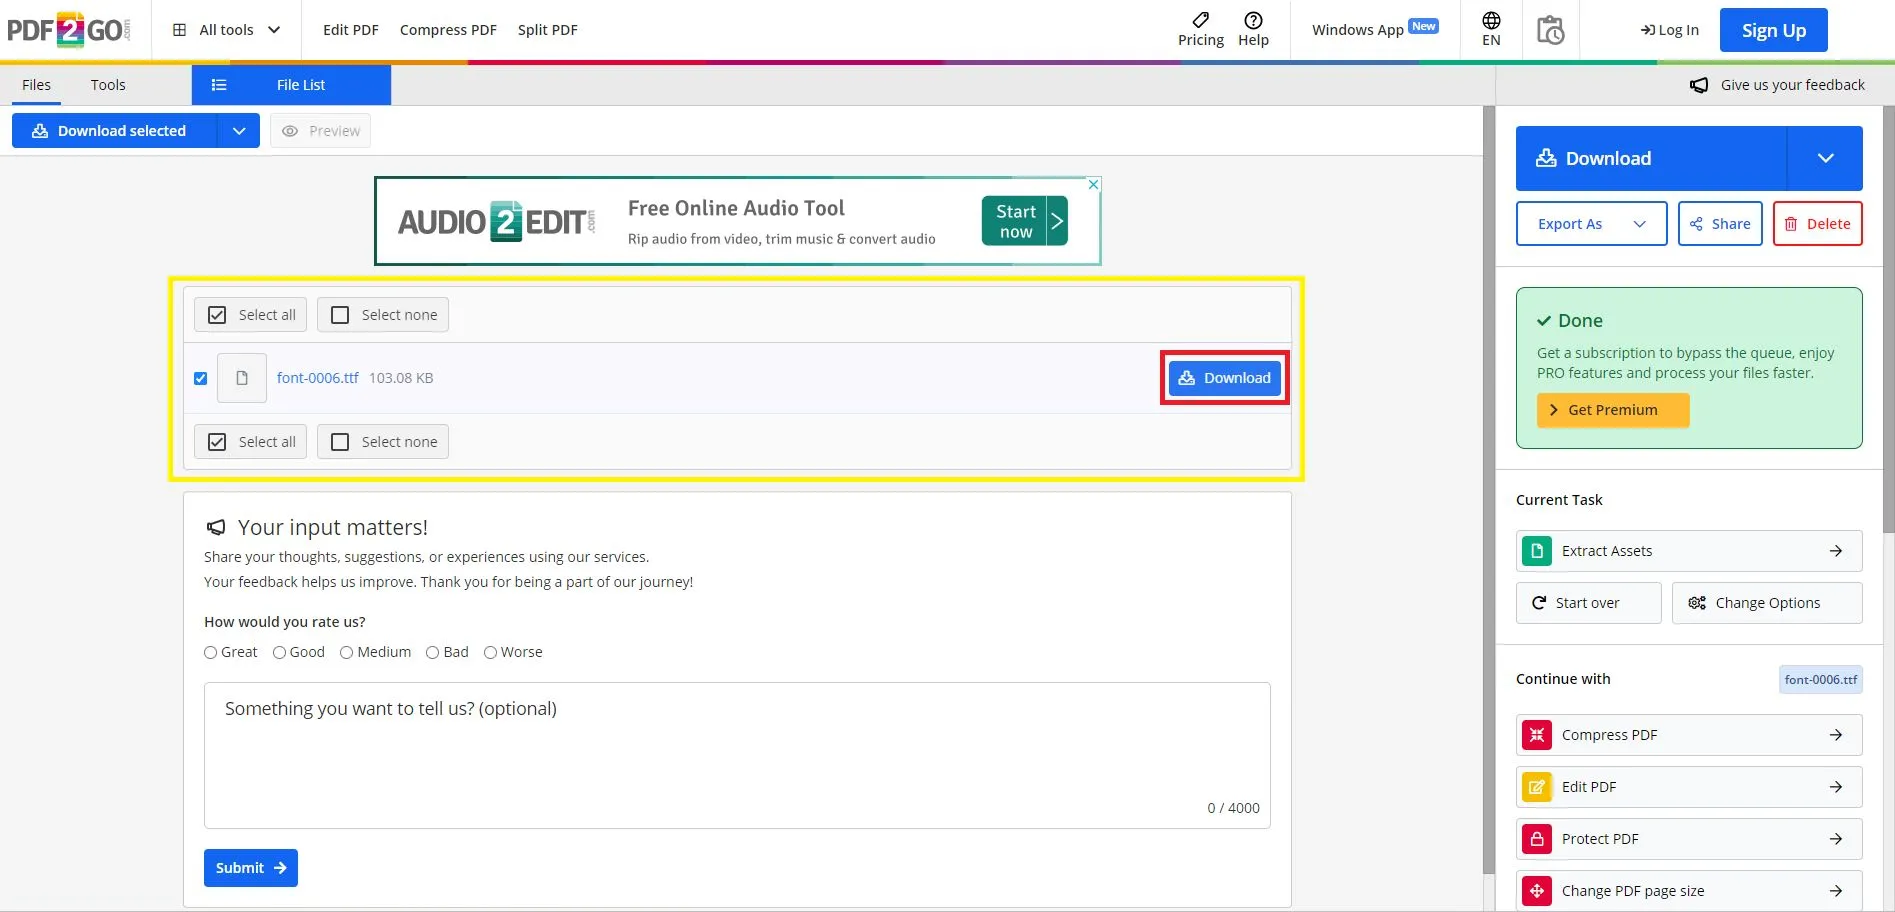Click the Protect PDF lock icon
The height and width of the screenshot is (912, 1895).
1537,839
